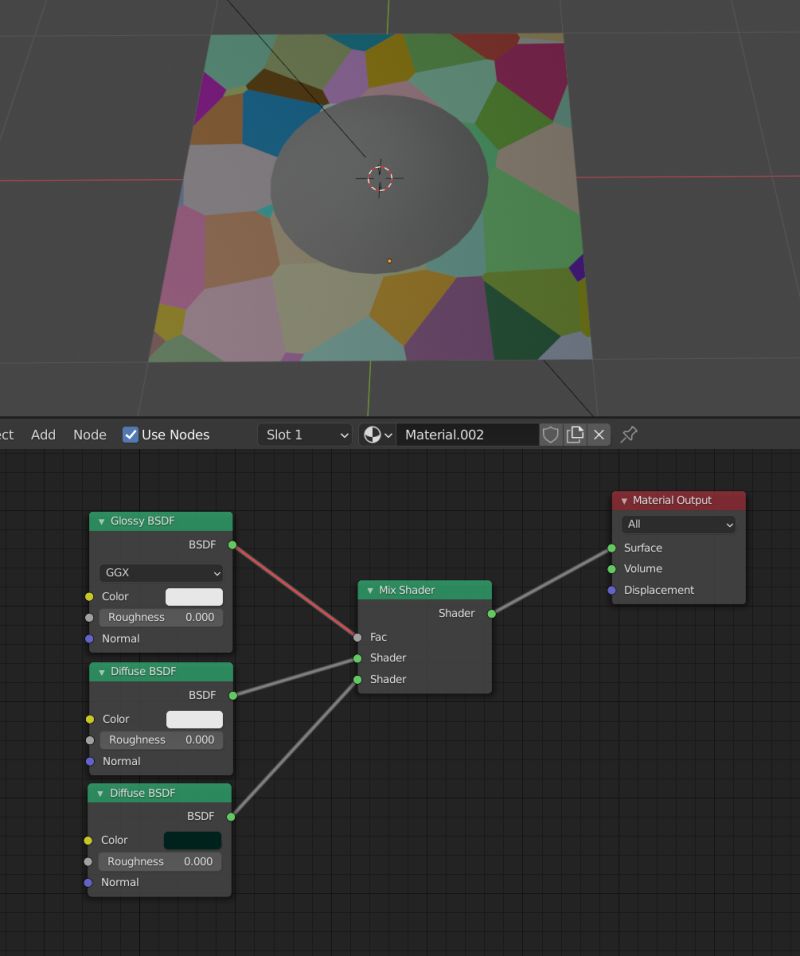Open the GGX distribution dropdown
The image size is (800, 956).
pos(158,572)
